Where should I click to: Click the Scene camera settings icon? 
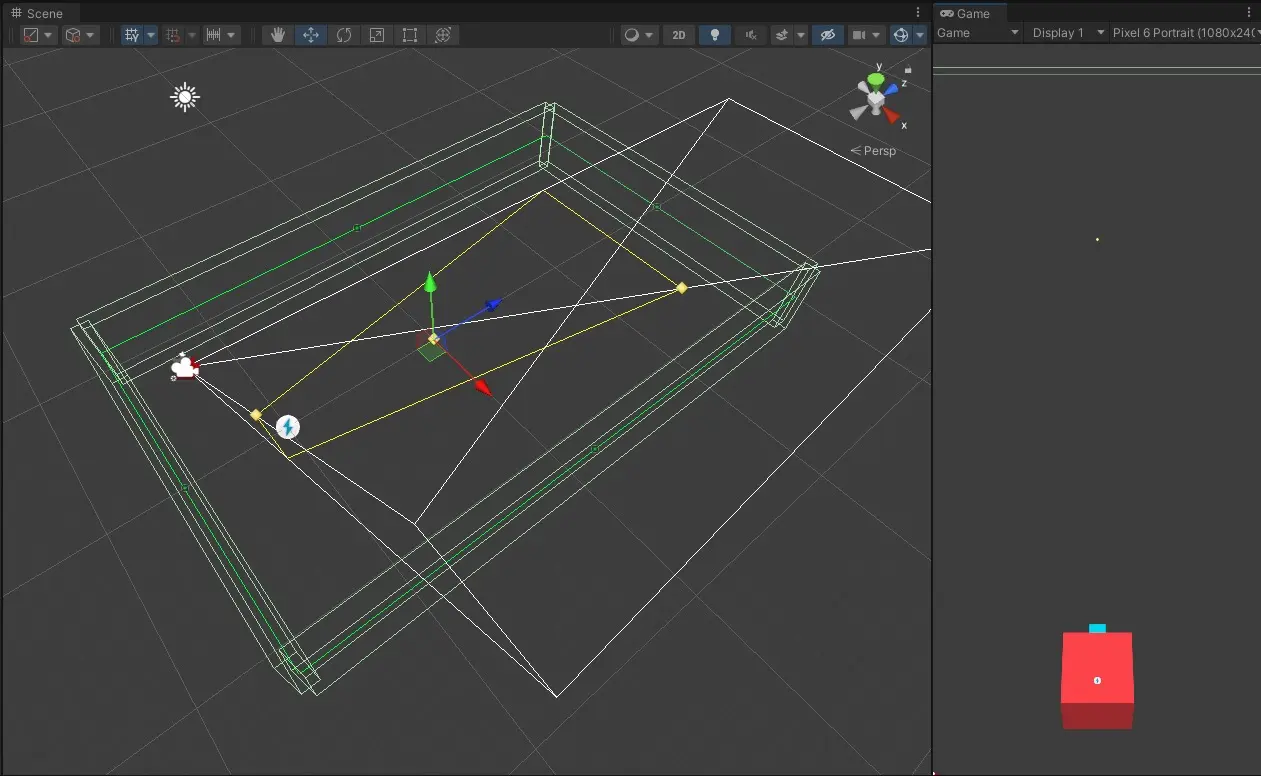pos(858,35)
